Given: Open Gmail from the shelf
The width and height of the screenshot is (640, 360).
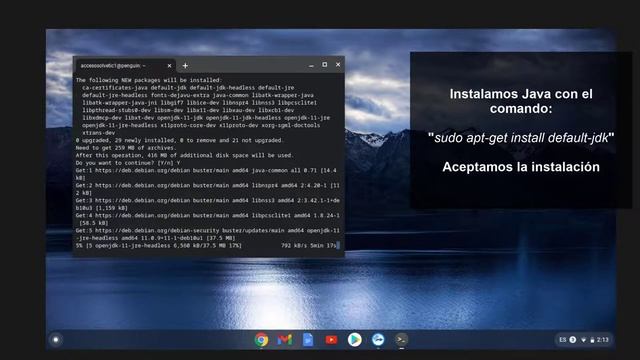Looking at the screenshot, I should click(284, 340).
